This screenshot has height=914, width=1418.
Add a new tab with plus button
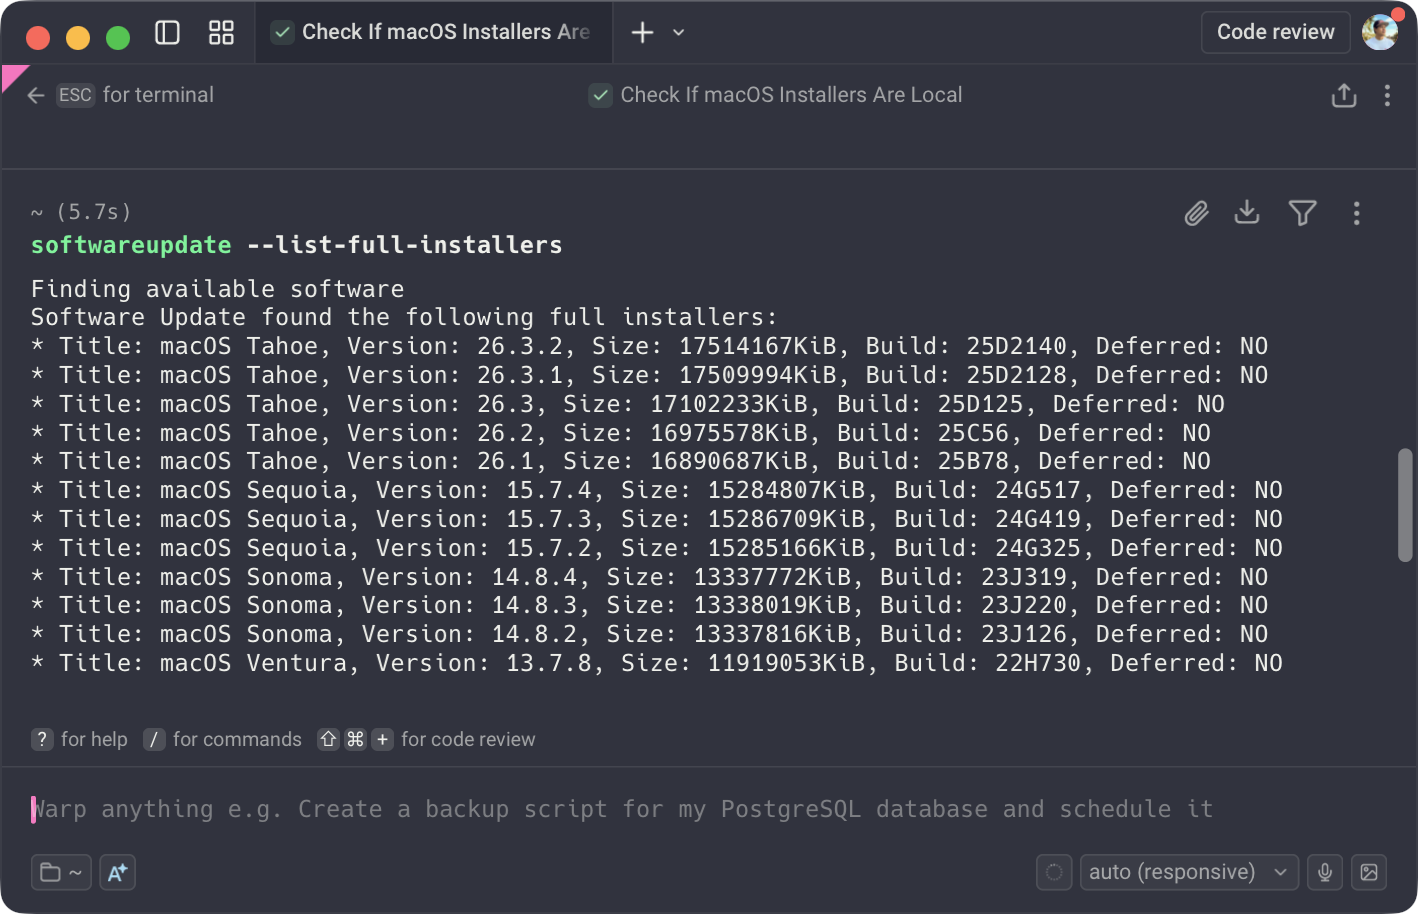(642, 33)
